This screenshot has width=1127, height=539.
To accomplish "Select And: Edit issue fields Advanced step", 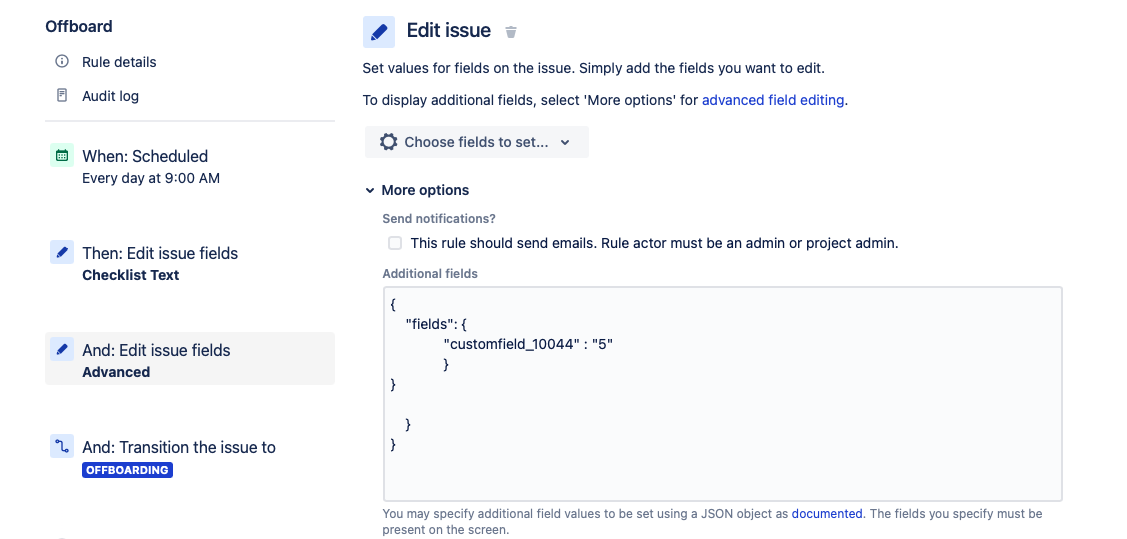I will pos(190,359).
